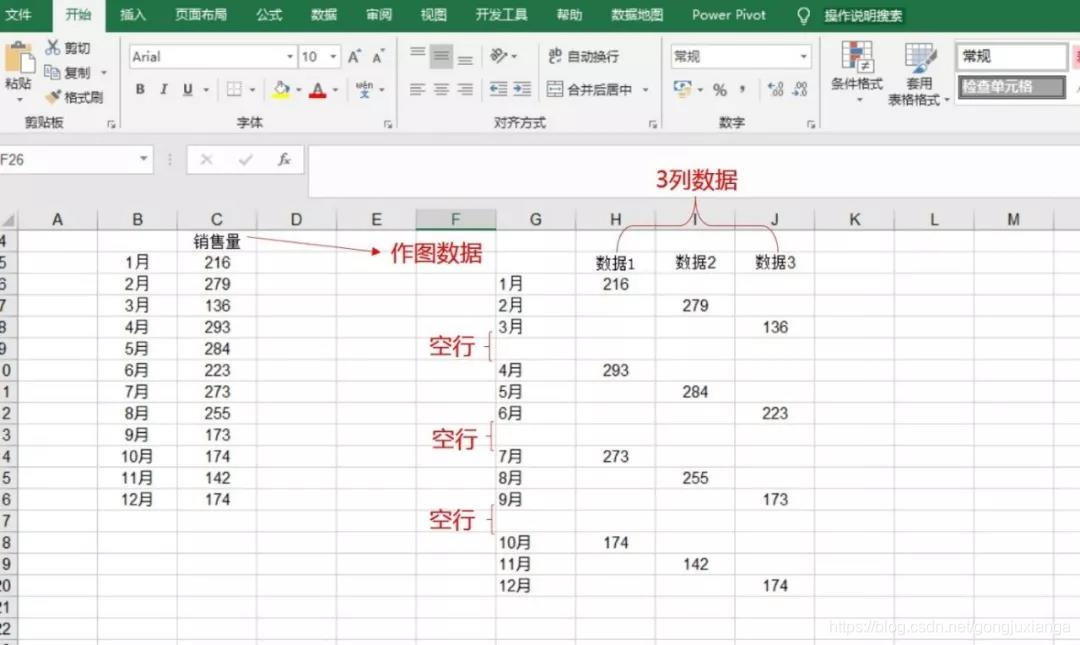Click the Insert Function fx button

coord(284,160)
